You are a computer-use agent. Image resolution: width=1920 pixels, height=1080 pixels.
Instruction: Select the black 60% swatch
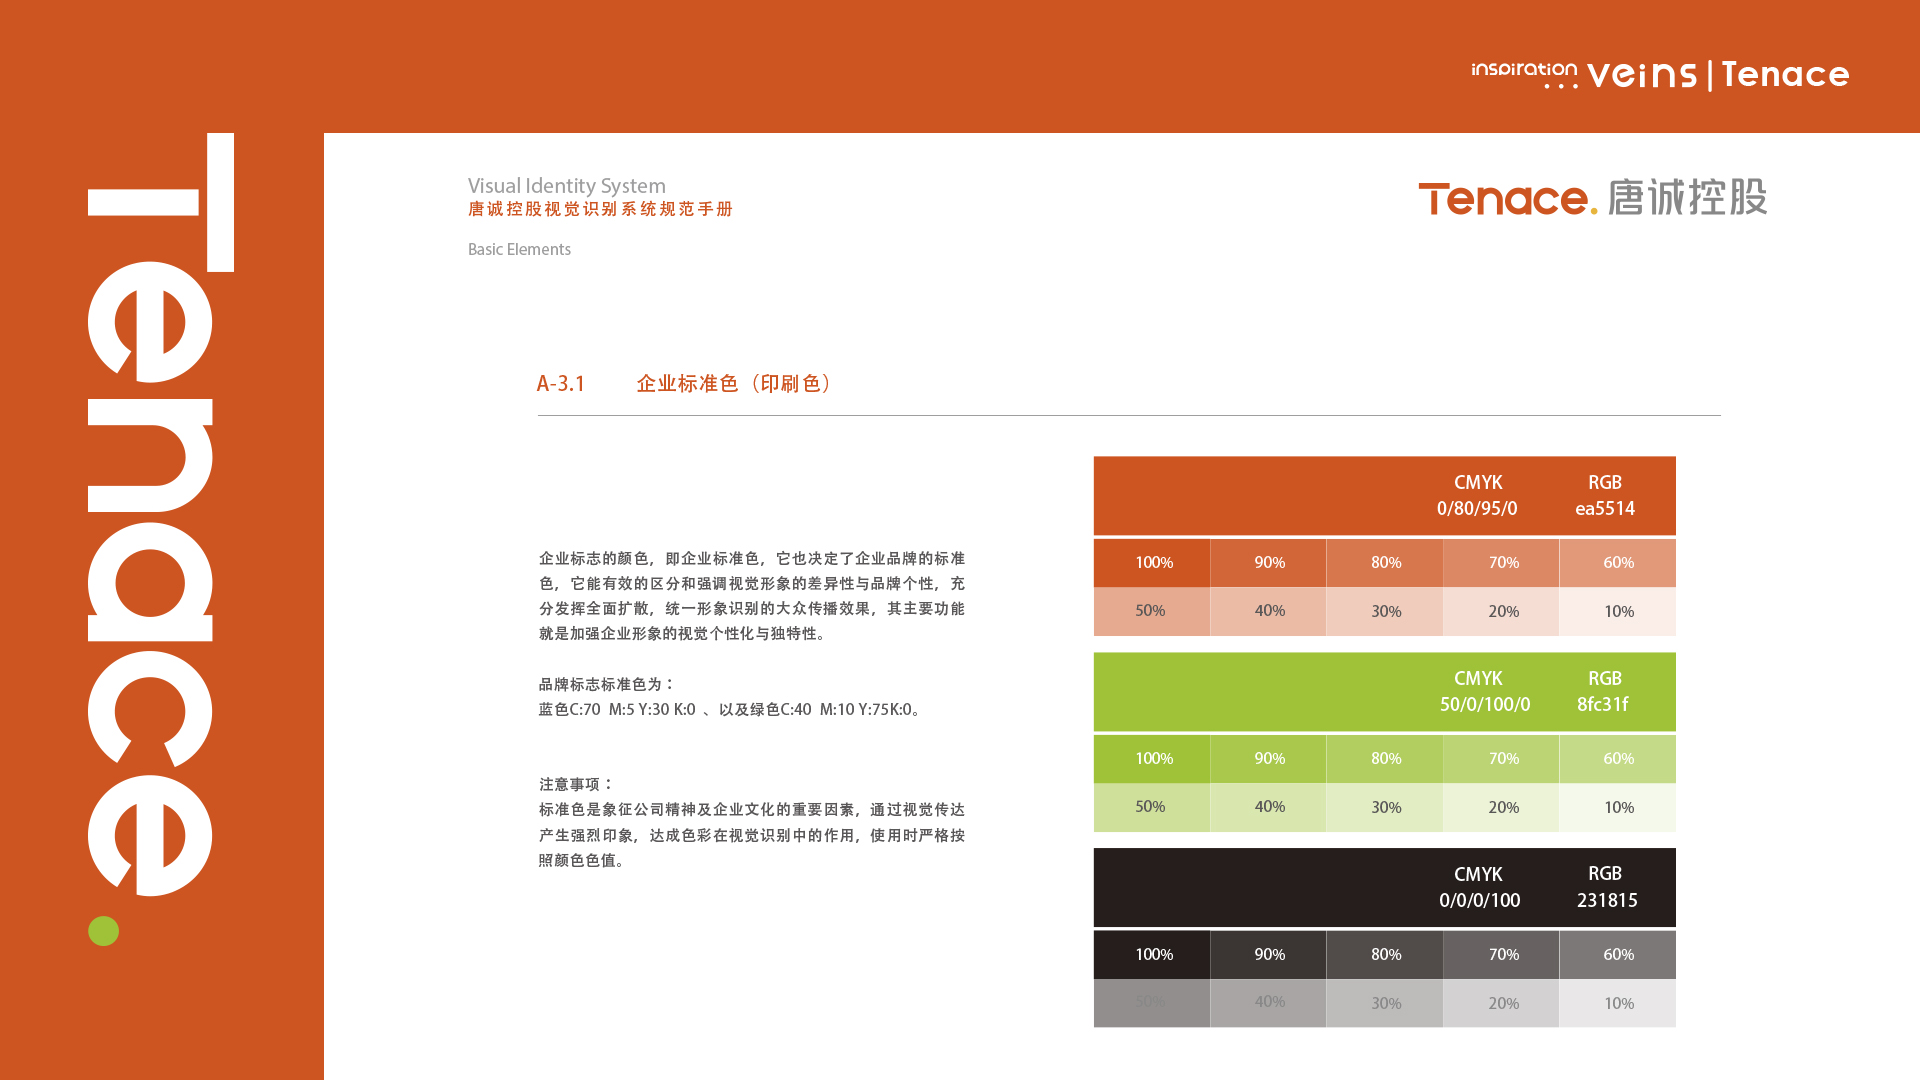pyautogui.click(x=1618, y=955)
